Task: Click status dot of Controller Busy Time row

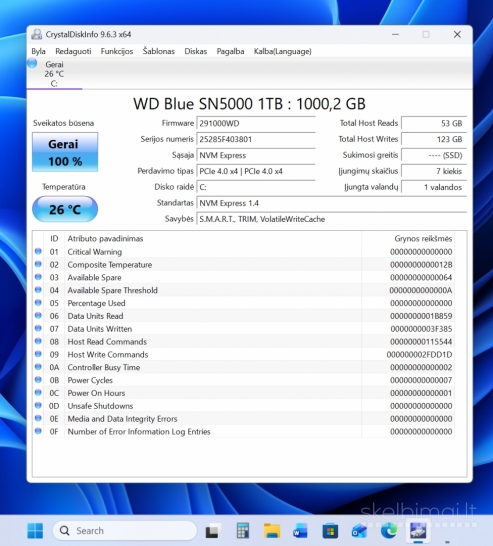Action: point(38,367)
